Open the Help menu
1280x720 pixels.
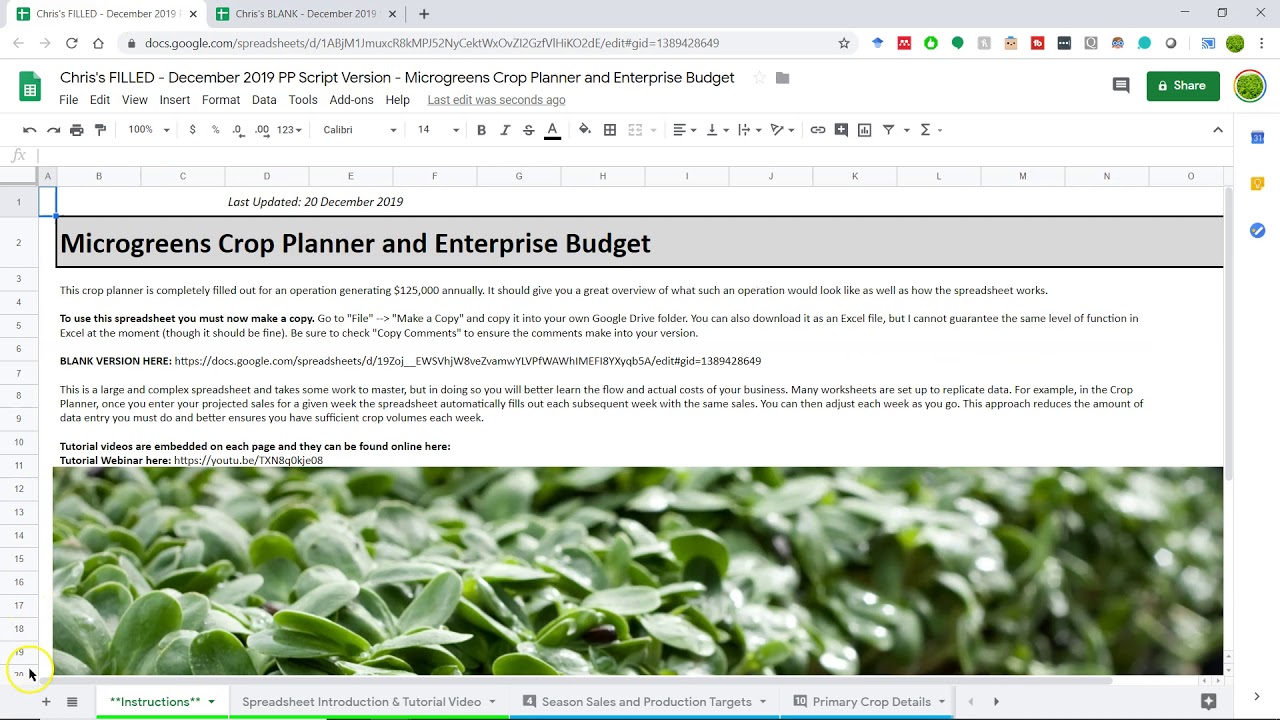click(398, 100)
